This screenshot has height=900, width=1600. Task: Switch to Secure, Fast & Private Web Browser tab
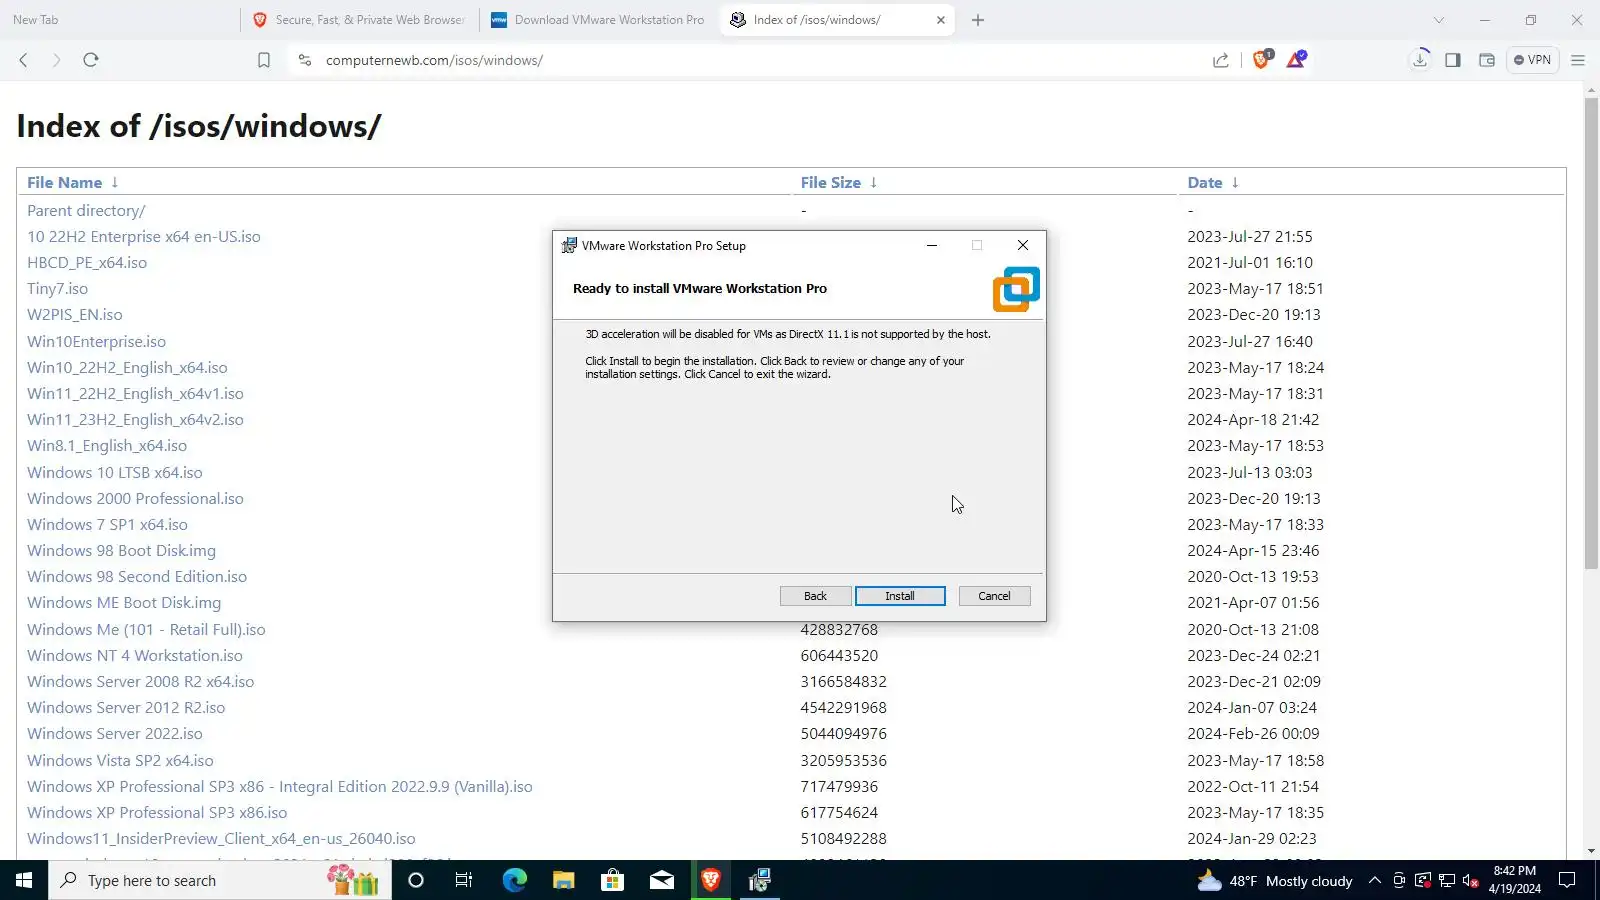[x=360, y=20]
